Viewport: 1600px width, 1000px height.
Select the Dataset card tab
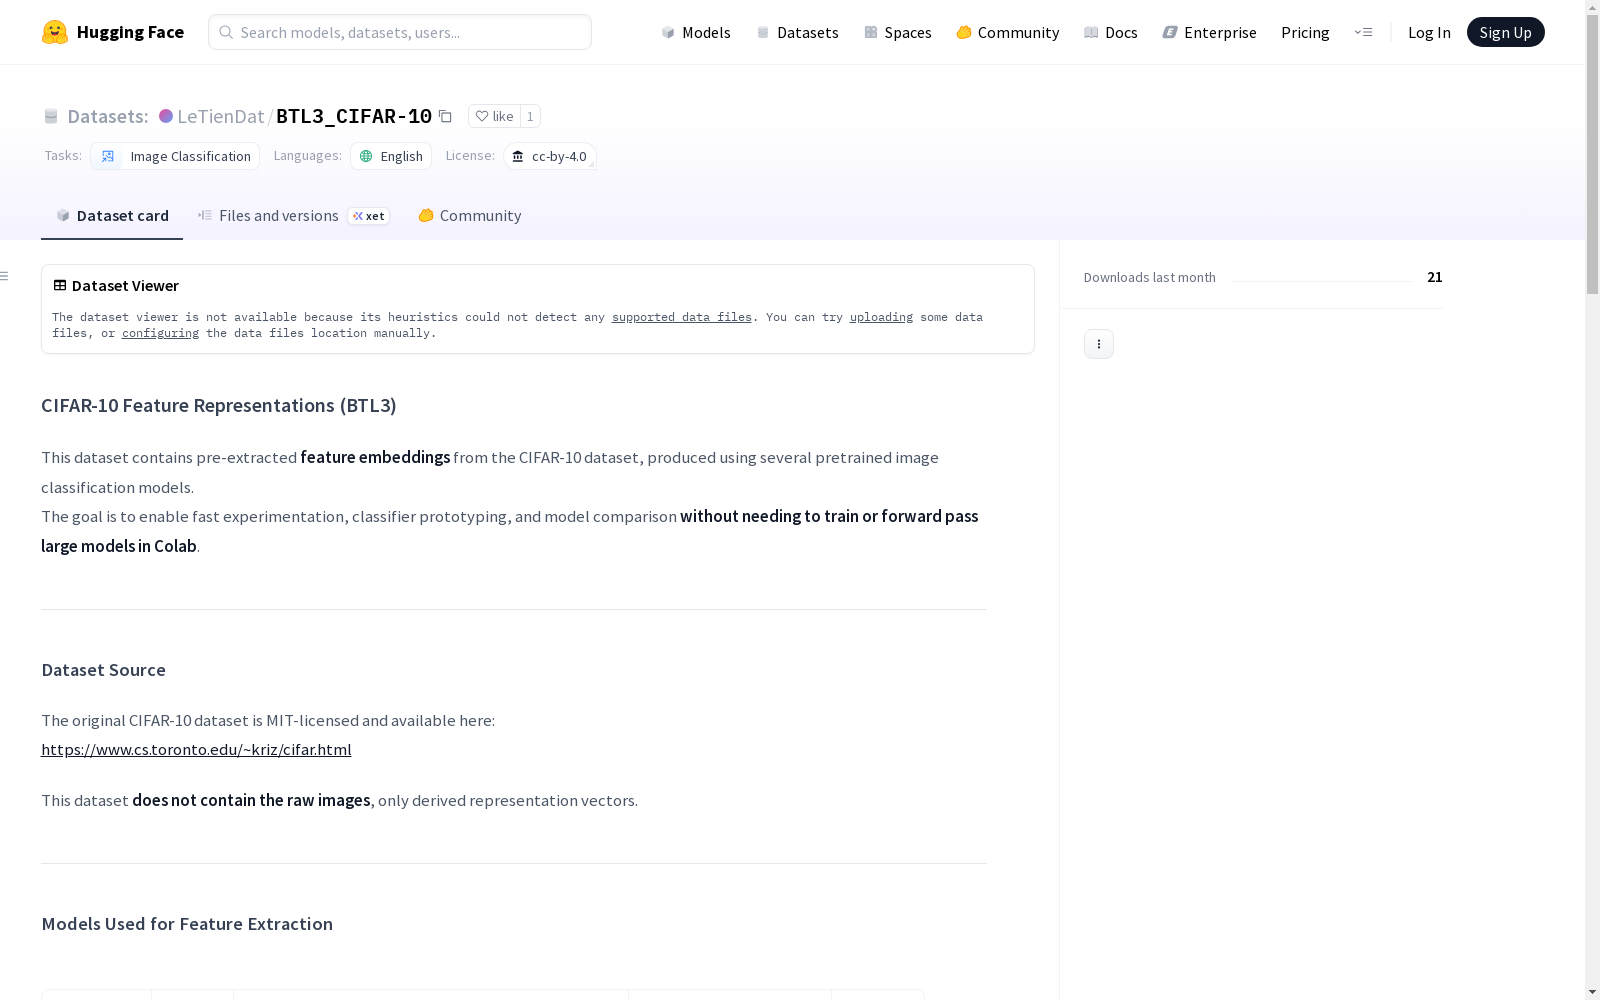click(x=112, y=216)
